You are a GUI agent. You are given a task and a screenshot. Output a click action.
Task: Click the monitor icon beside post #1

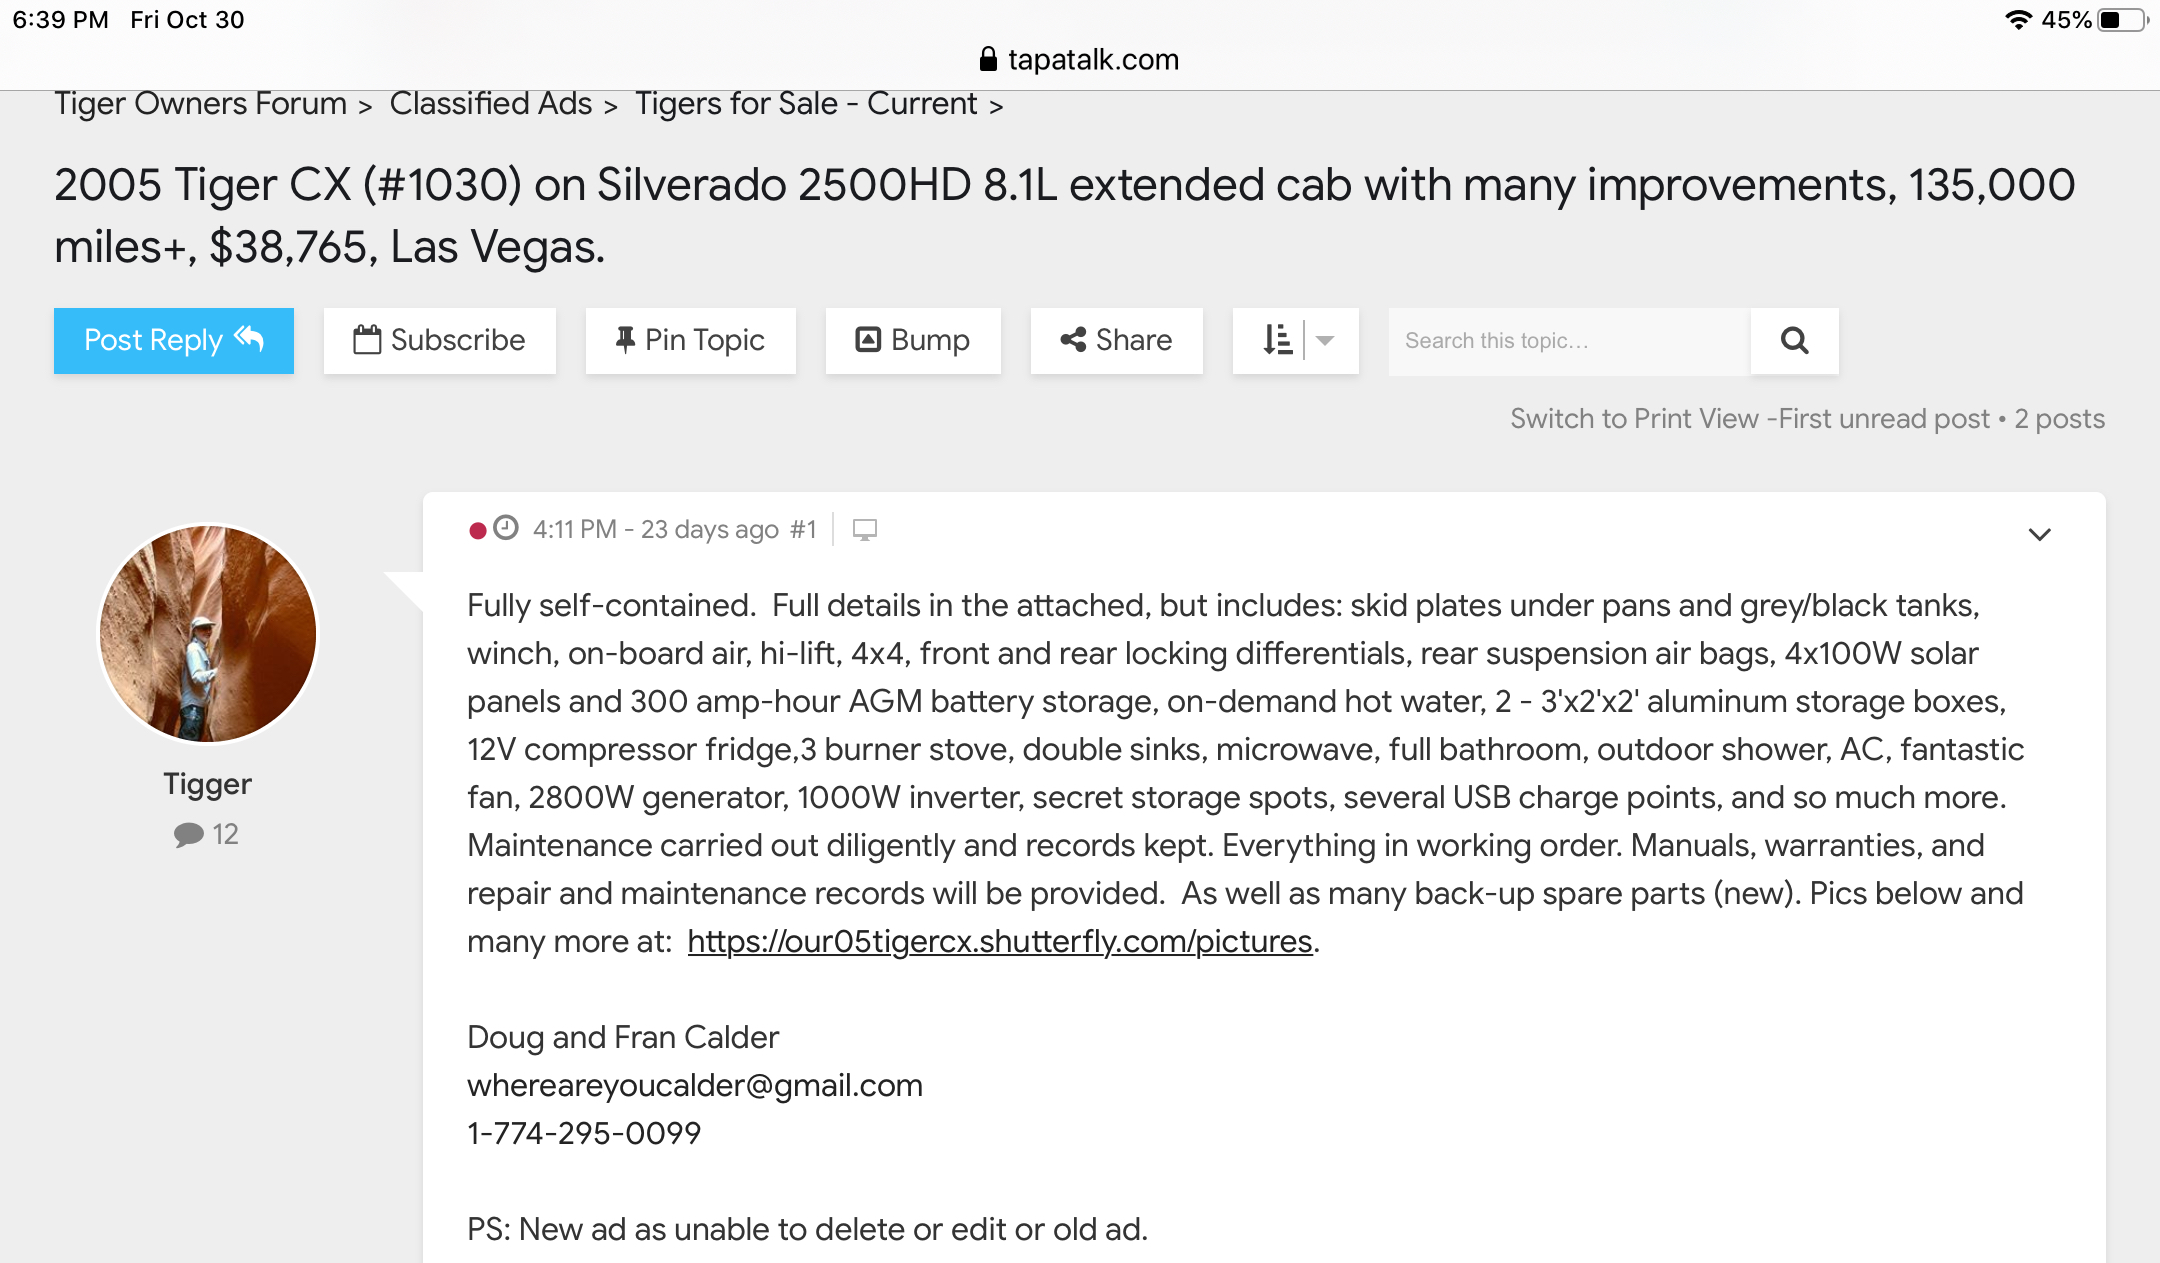click(x=865, y=530)
